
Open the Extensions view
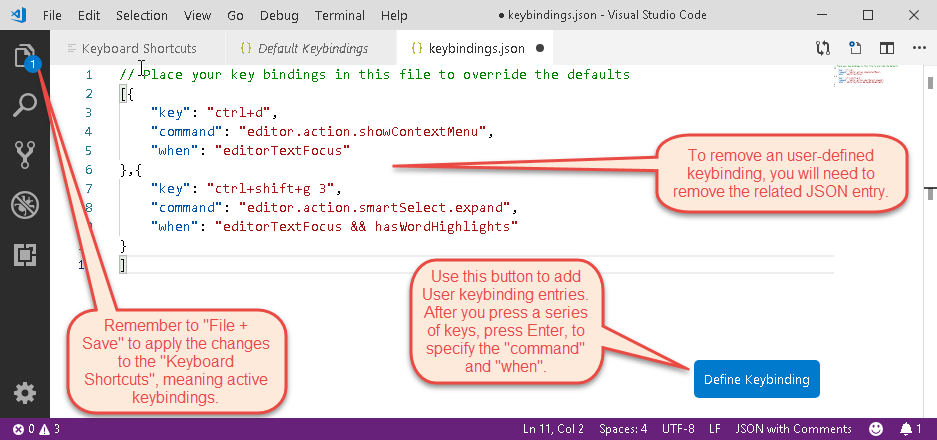pyautogui.click(x=24, y=255)
